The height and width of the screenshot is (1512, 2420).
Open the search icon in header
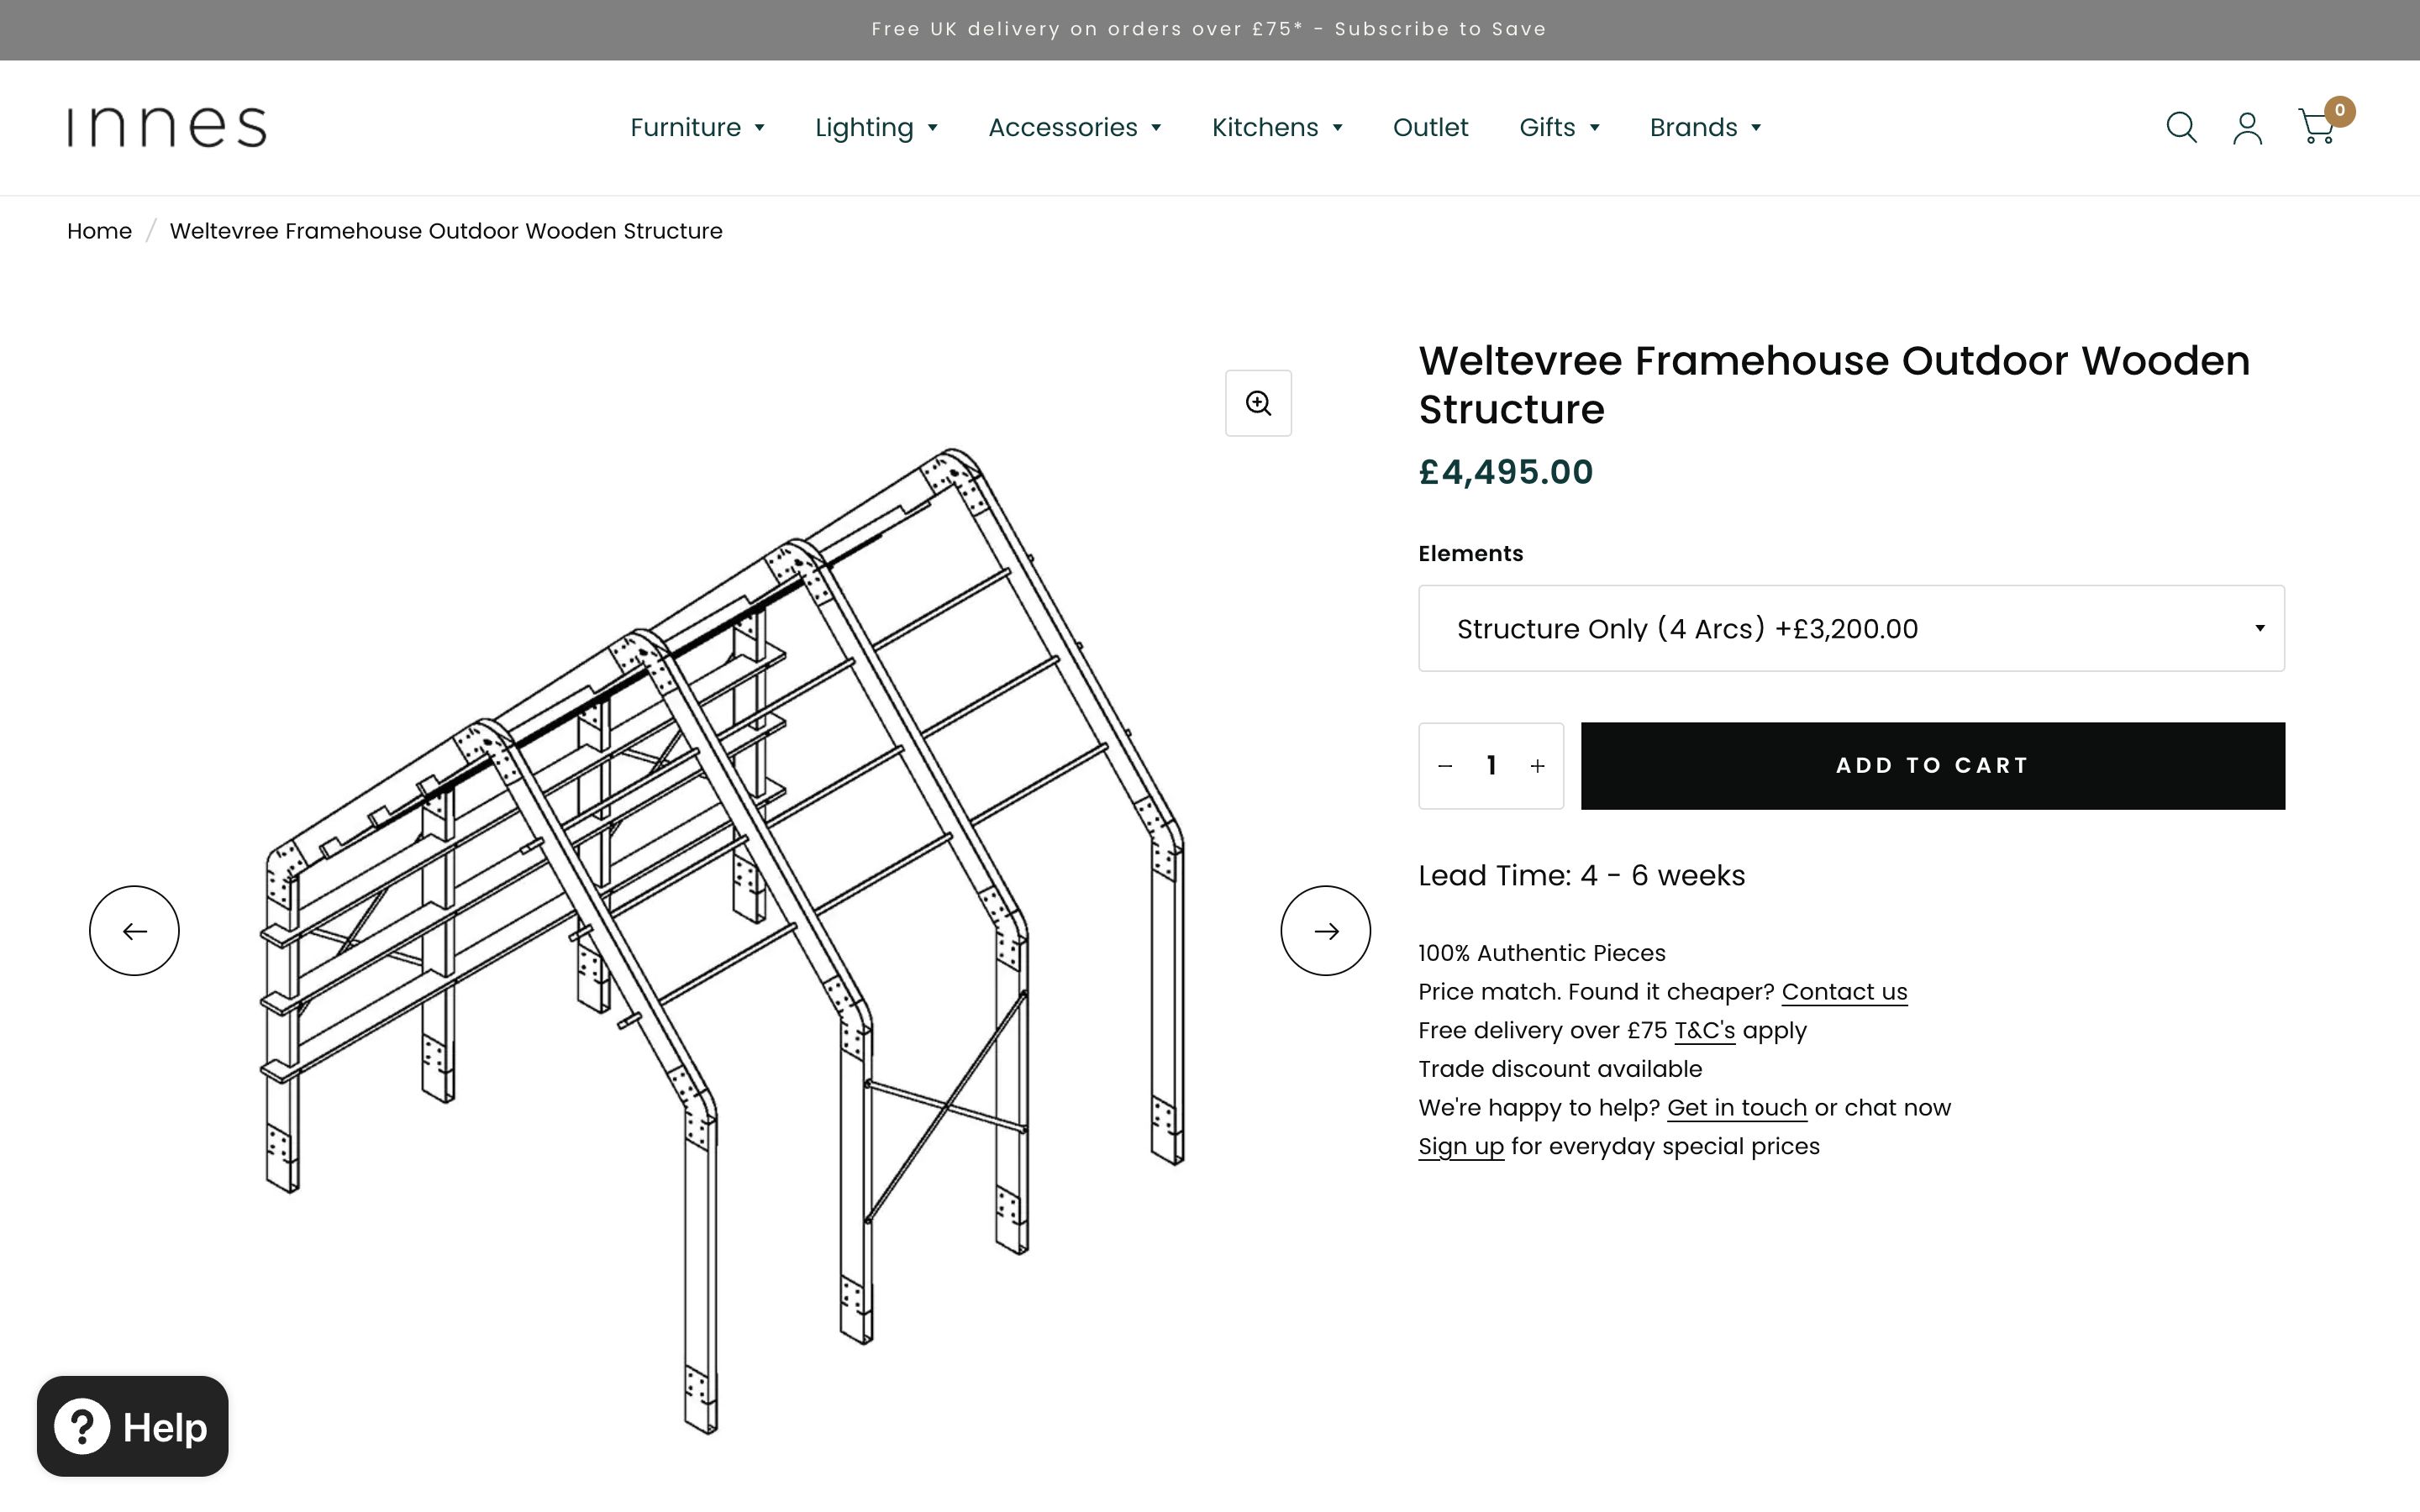[x=2180, y=128]
